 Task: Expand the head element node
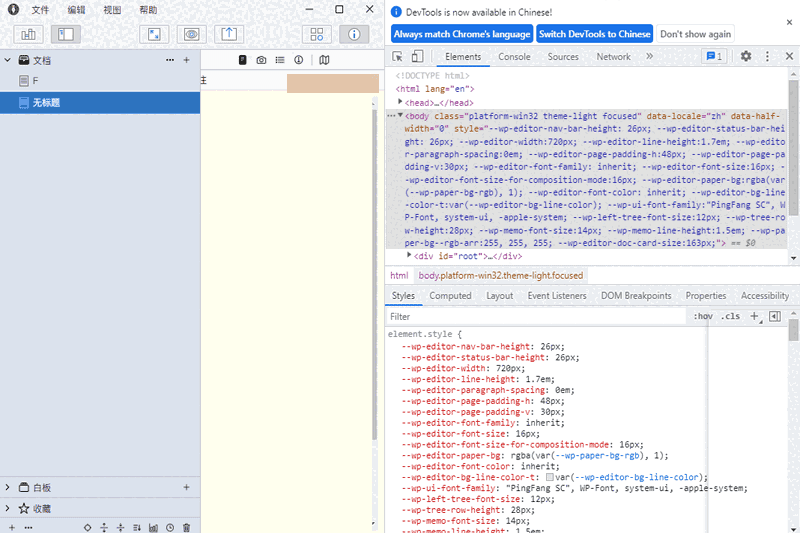coord(401,102)
